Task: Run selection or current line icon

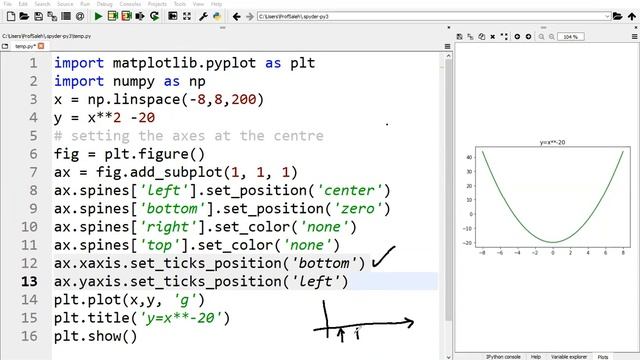Action: pyautogui.click(x=140, y=16)
